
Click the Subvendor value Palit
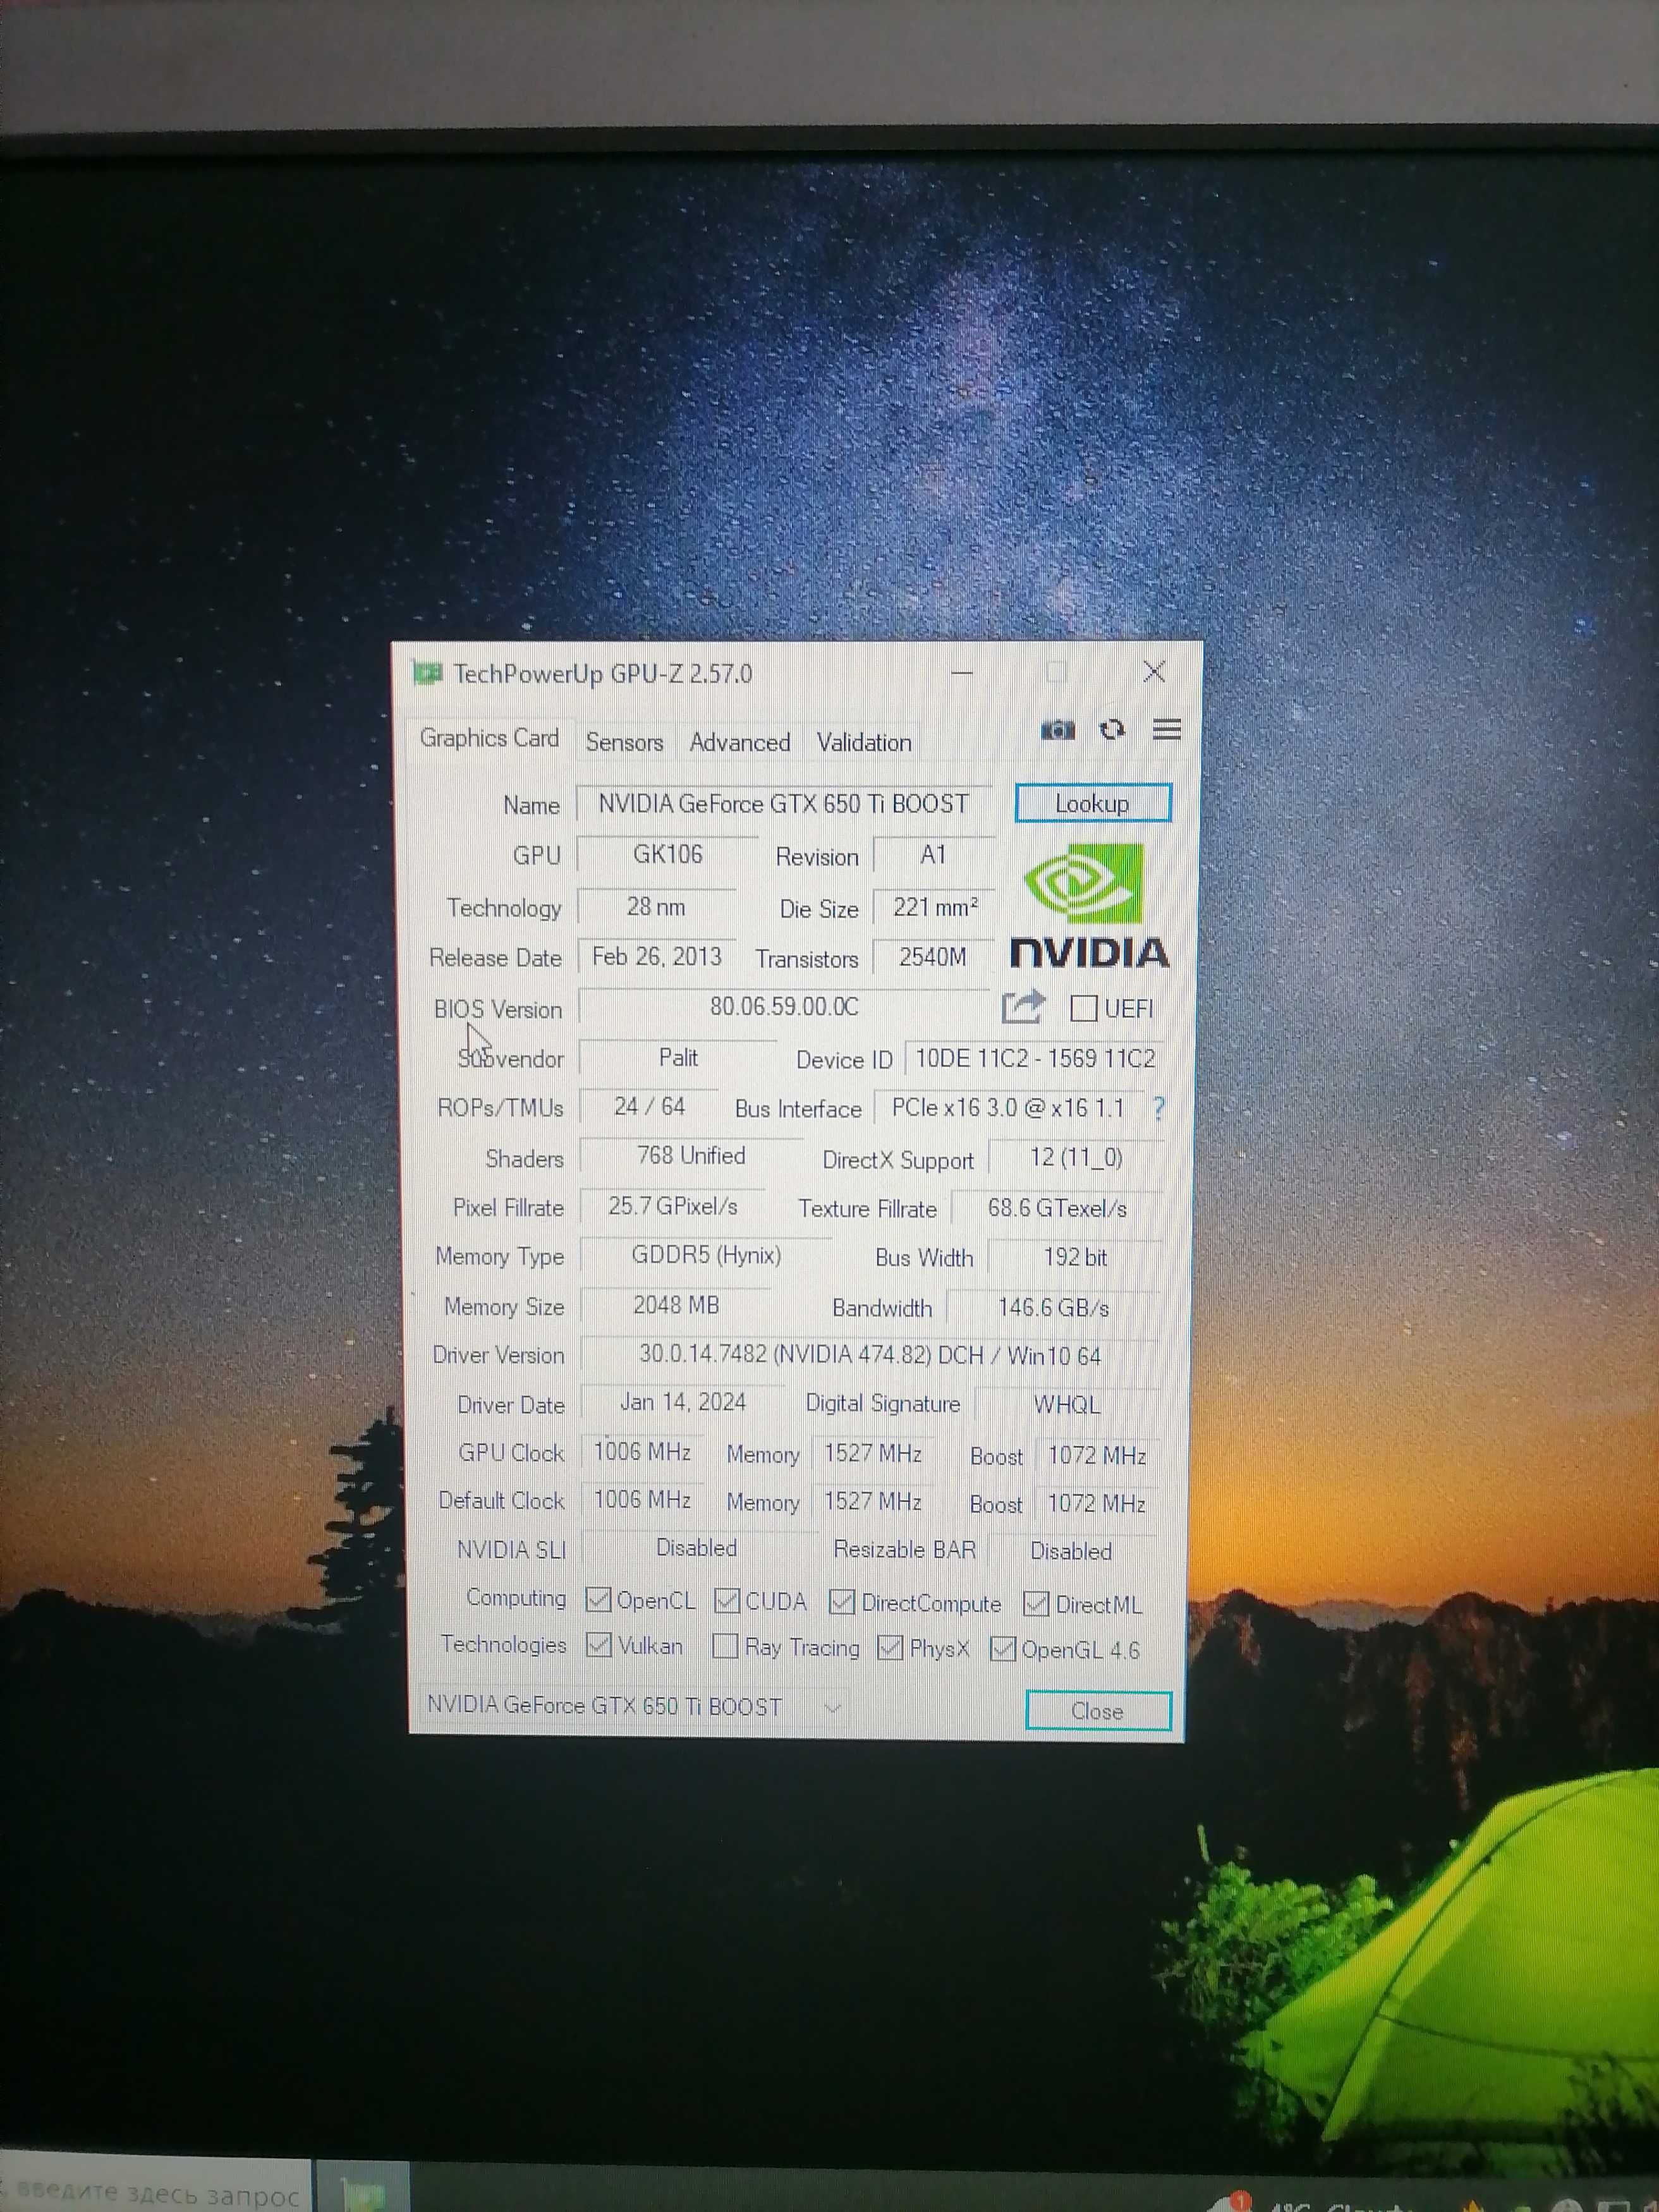[678, 1058]
